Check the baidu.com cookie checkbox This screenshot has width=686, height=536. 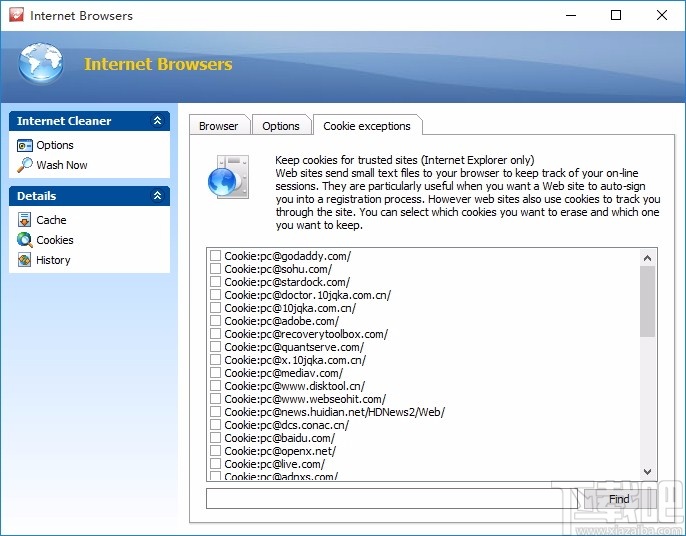(x=215, y=438)
